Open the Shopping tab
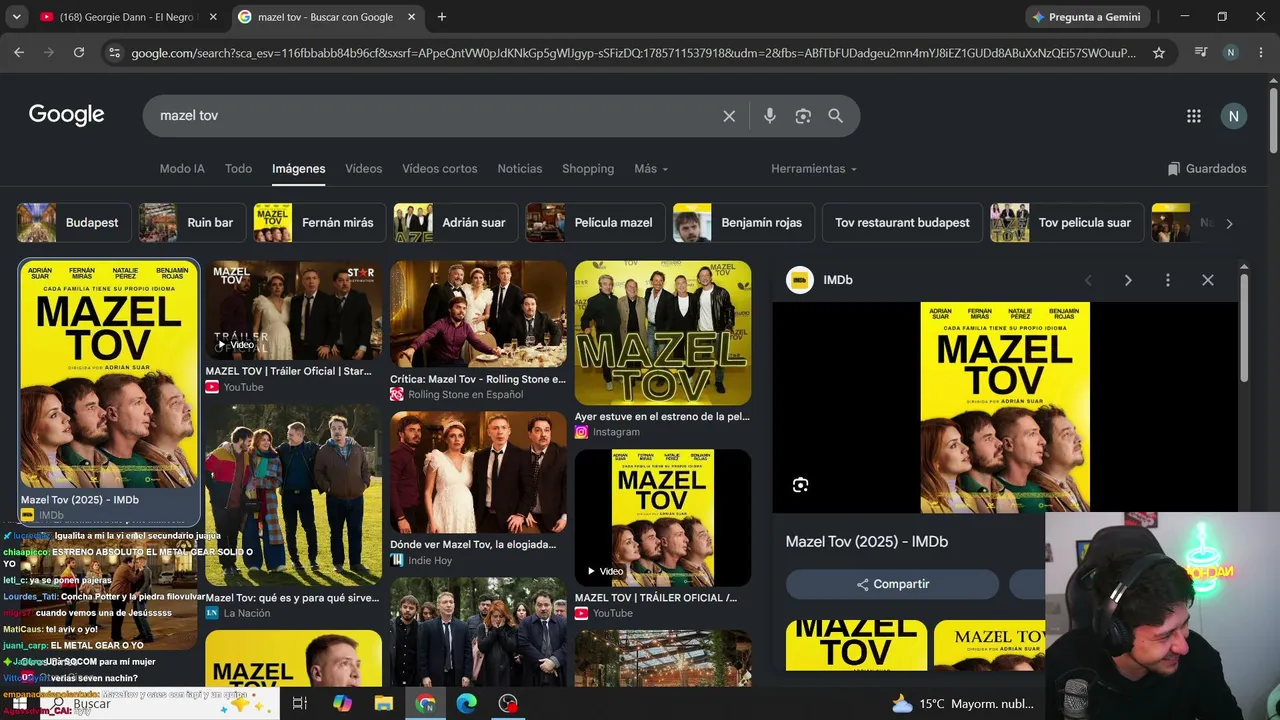 pos(588,169)
